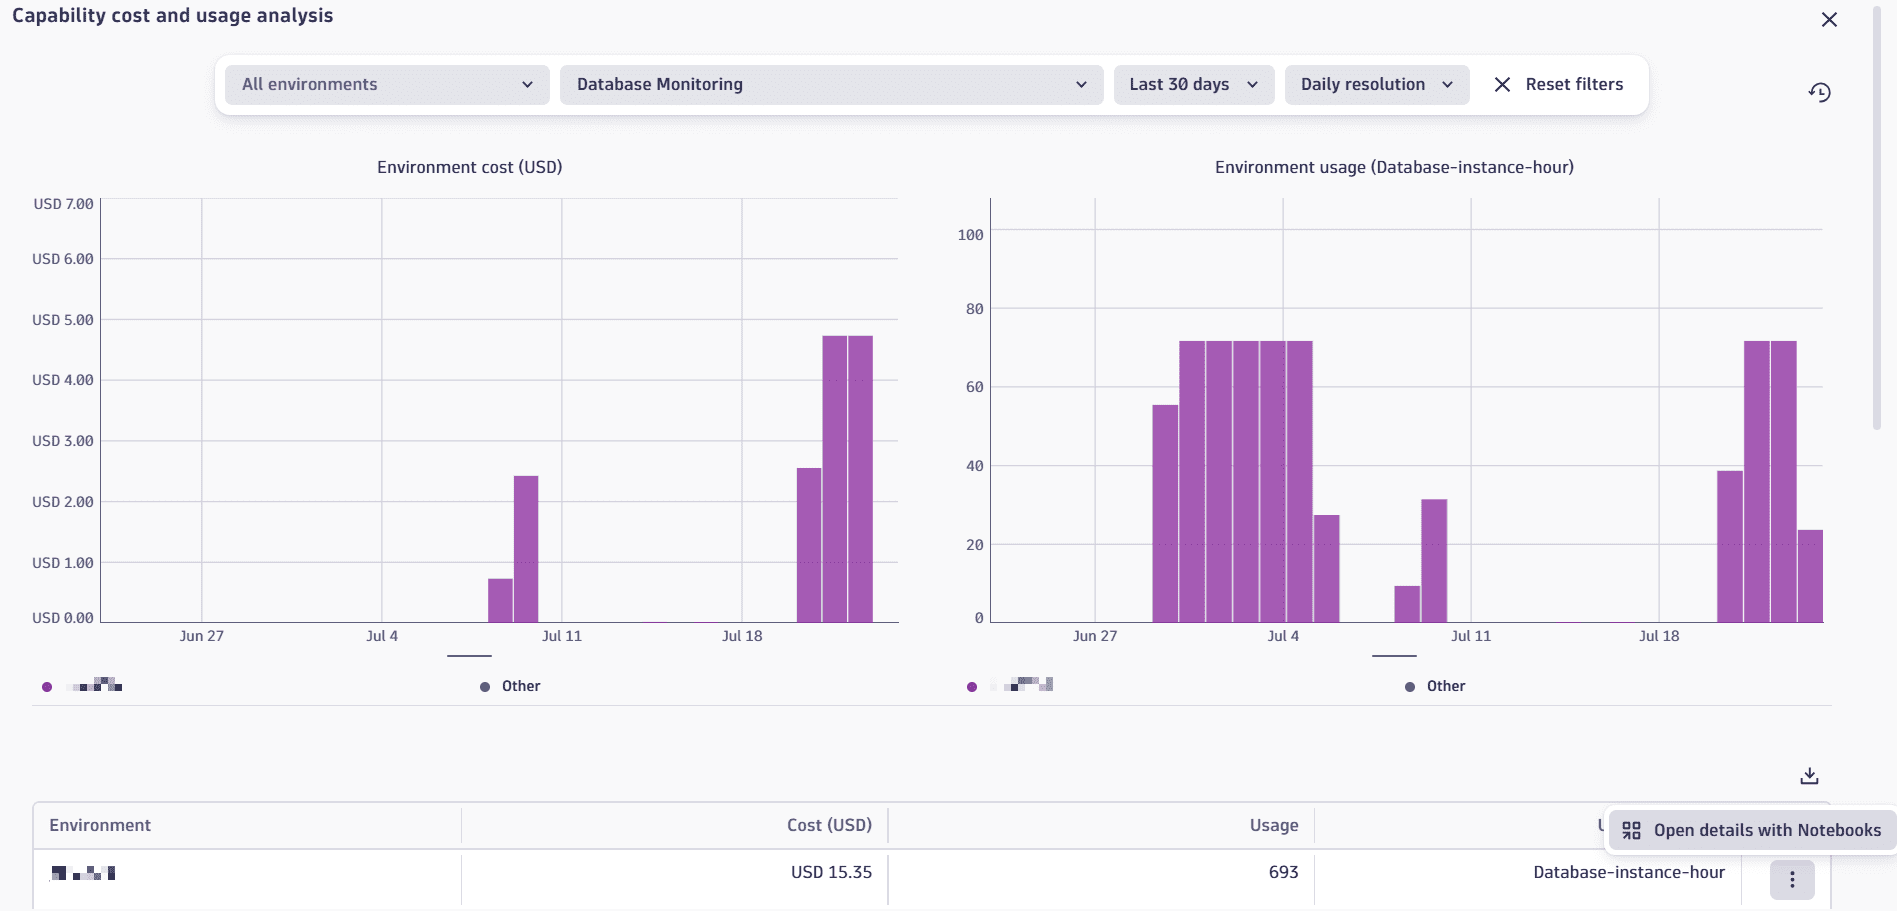The height and width of the screenshot is (911, 1897).
Task: Click the Capability cost and usage analysis heading
Action: click(x=172, y=16)
